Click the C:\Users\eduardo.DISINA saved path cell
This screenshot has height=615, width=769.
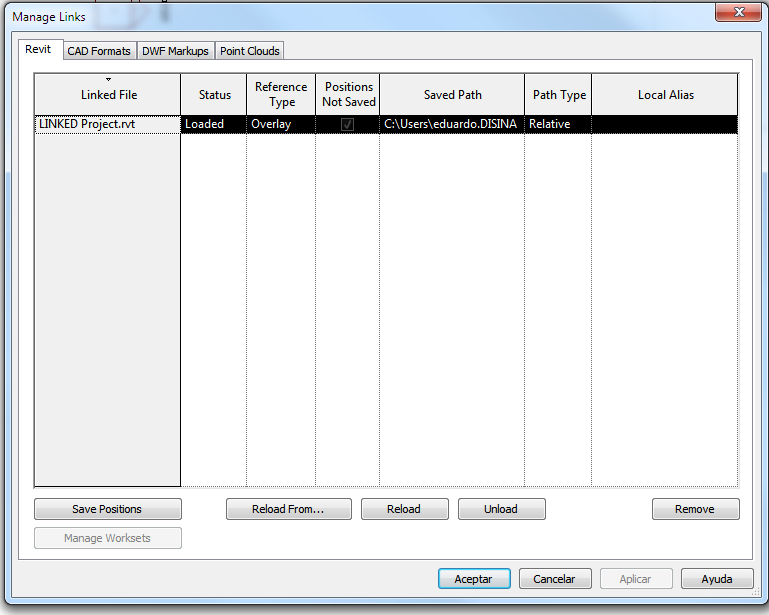[452, 124]
